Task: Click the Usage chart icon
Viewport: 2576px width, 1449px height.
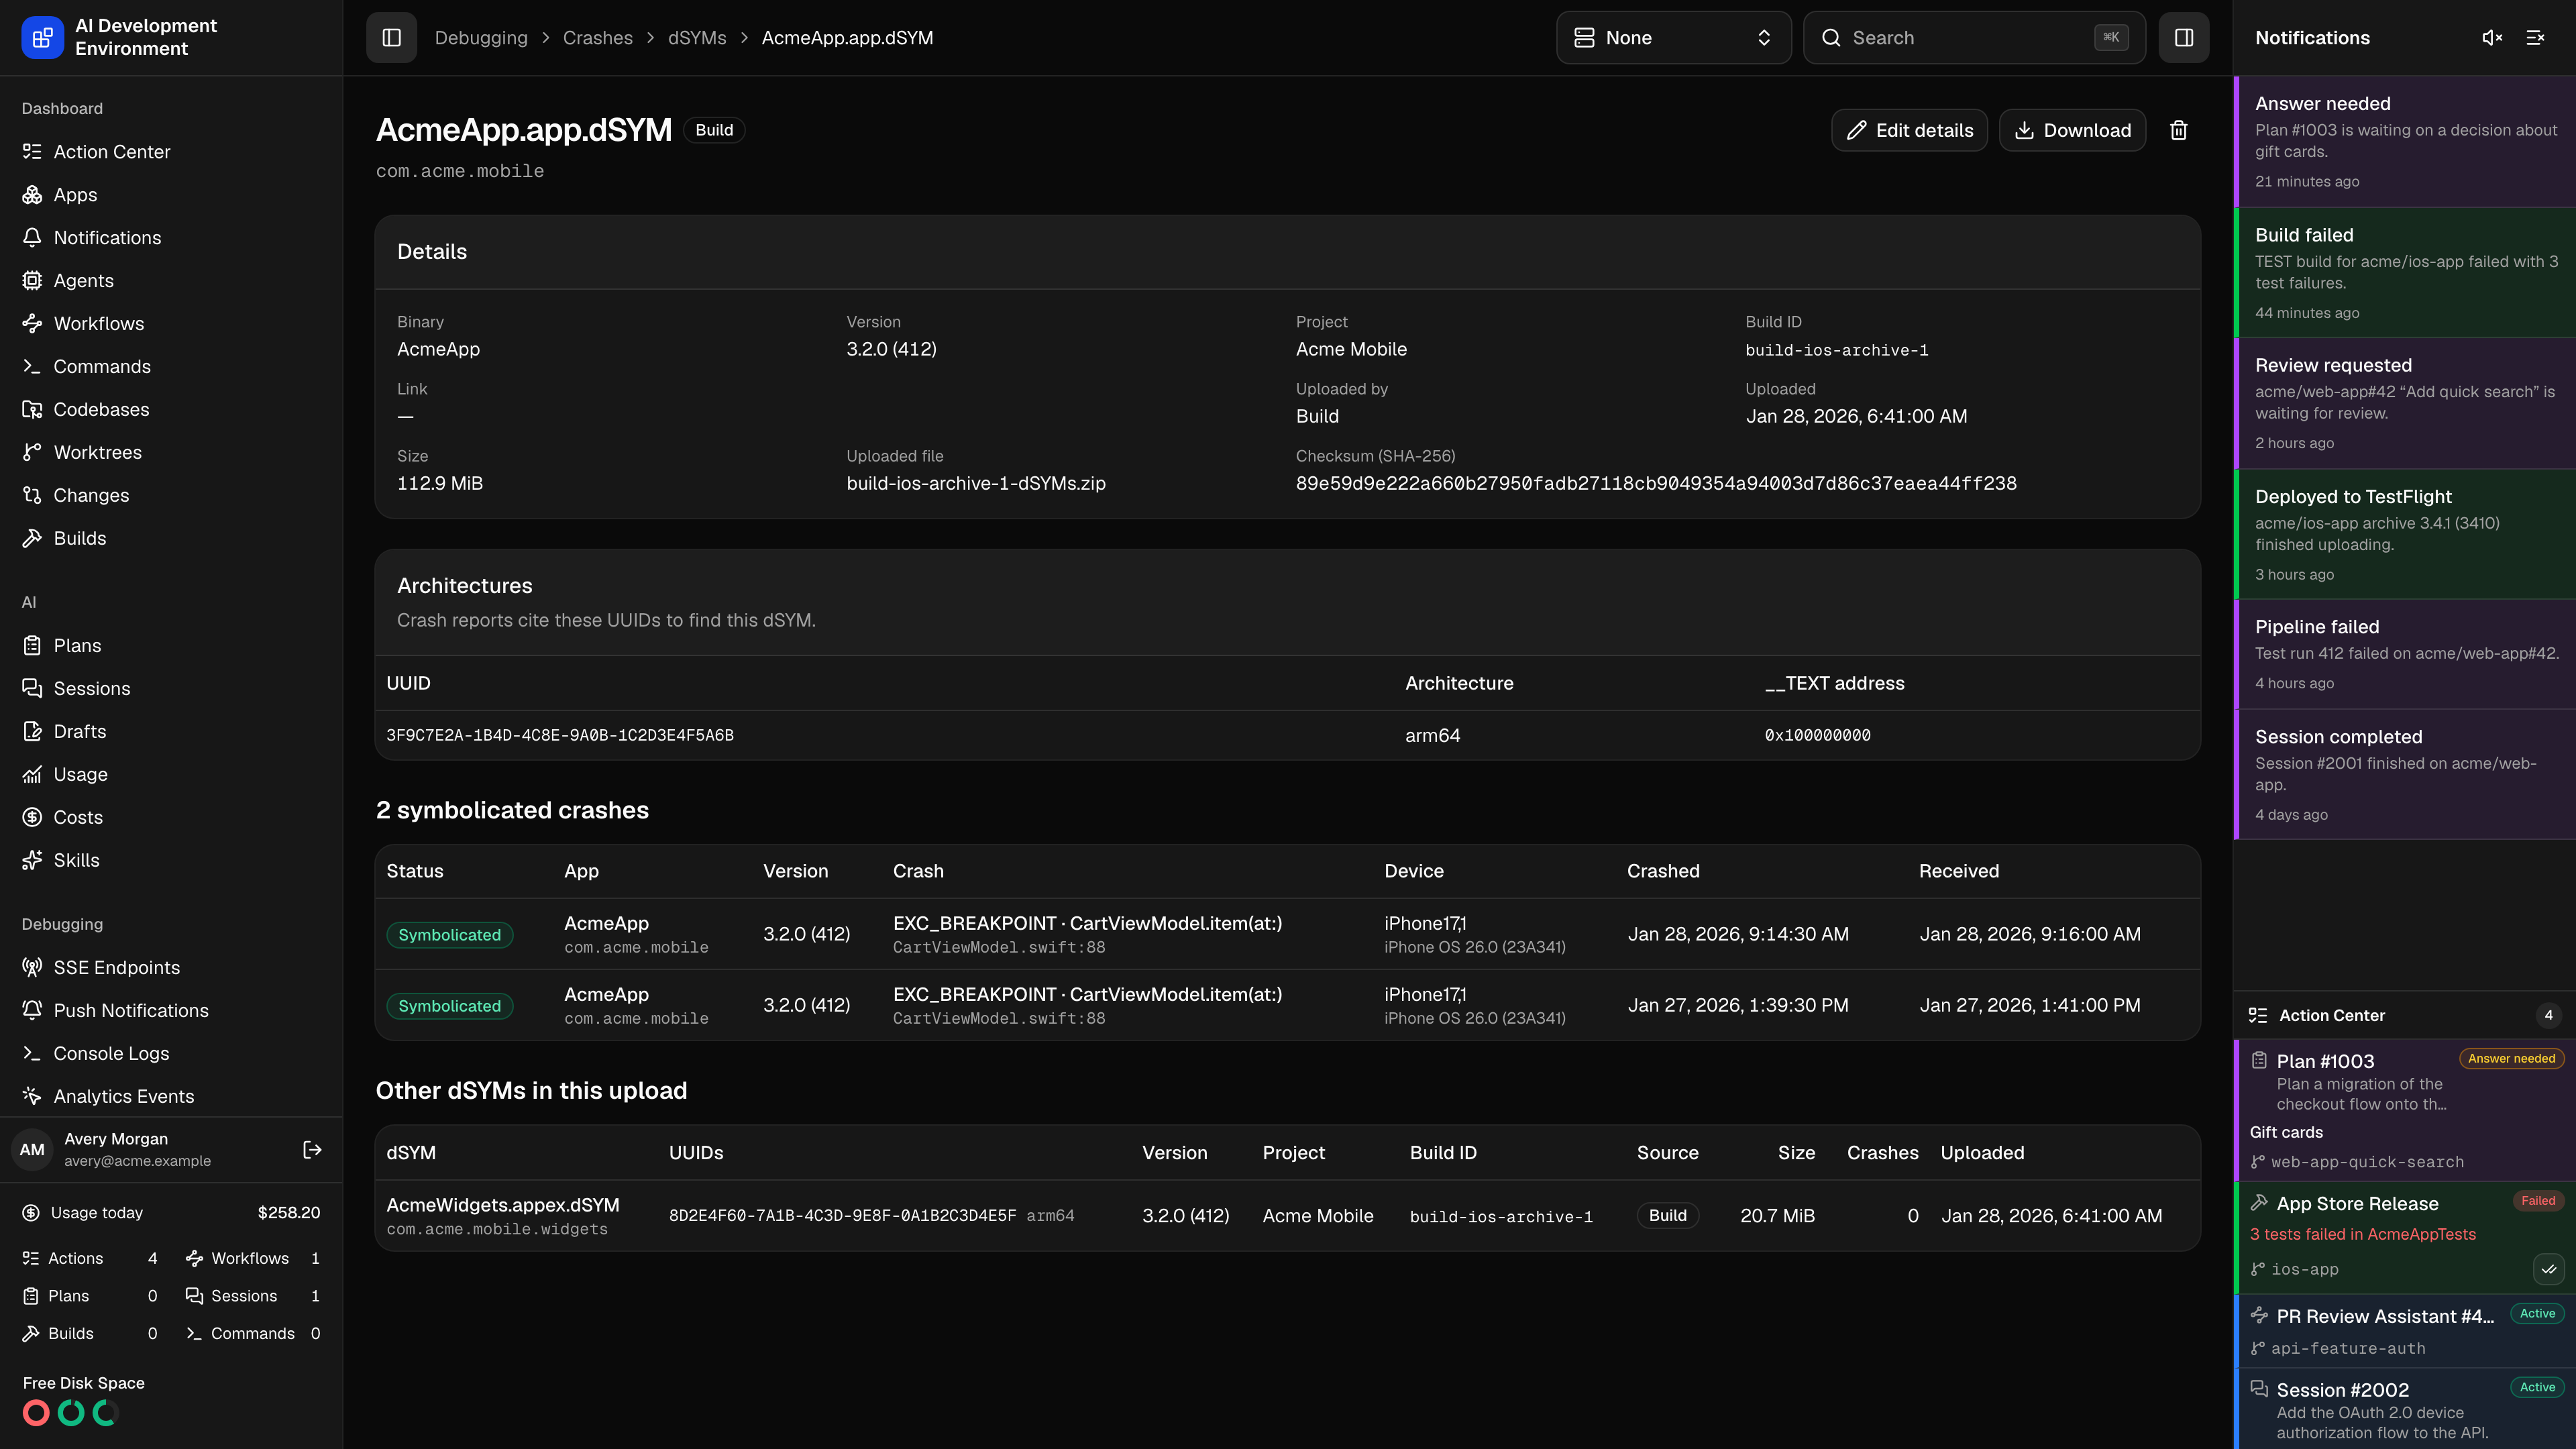Action: tap(32, 775)
